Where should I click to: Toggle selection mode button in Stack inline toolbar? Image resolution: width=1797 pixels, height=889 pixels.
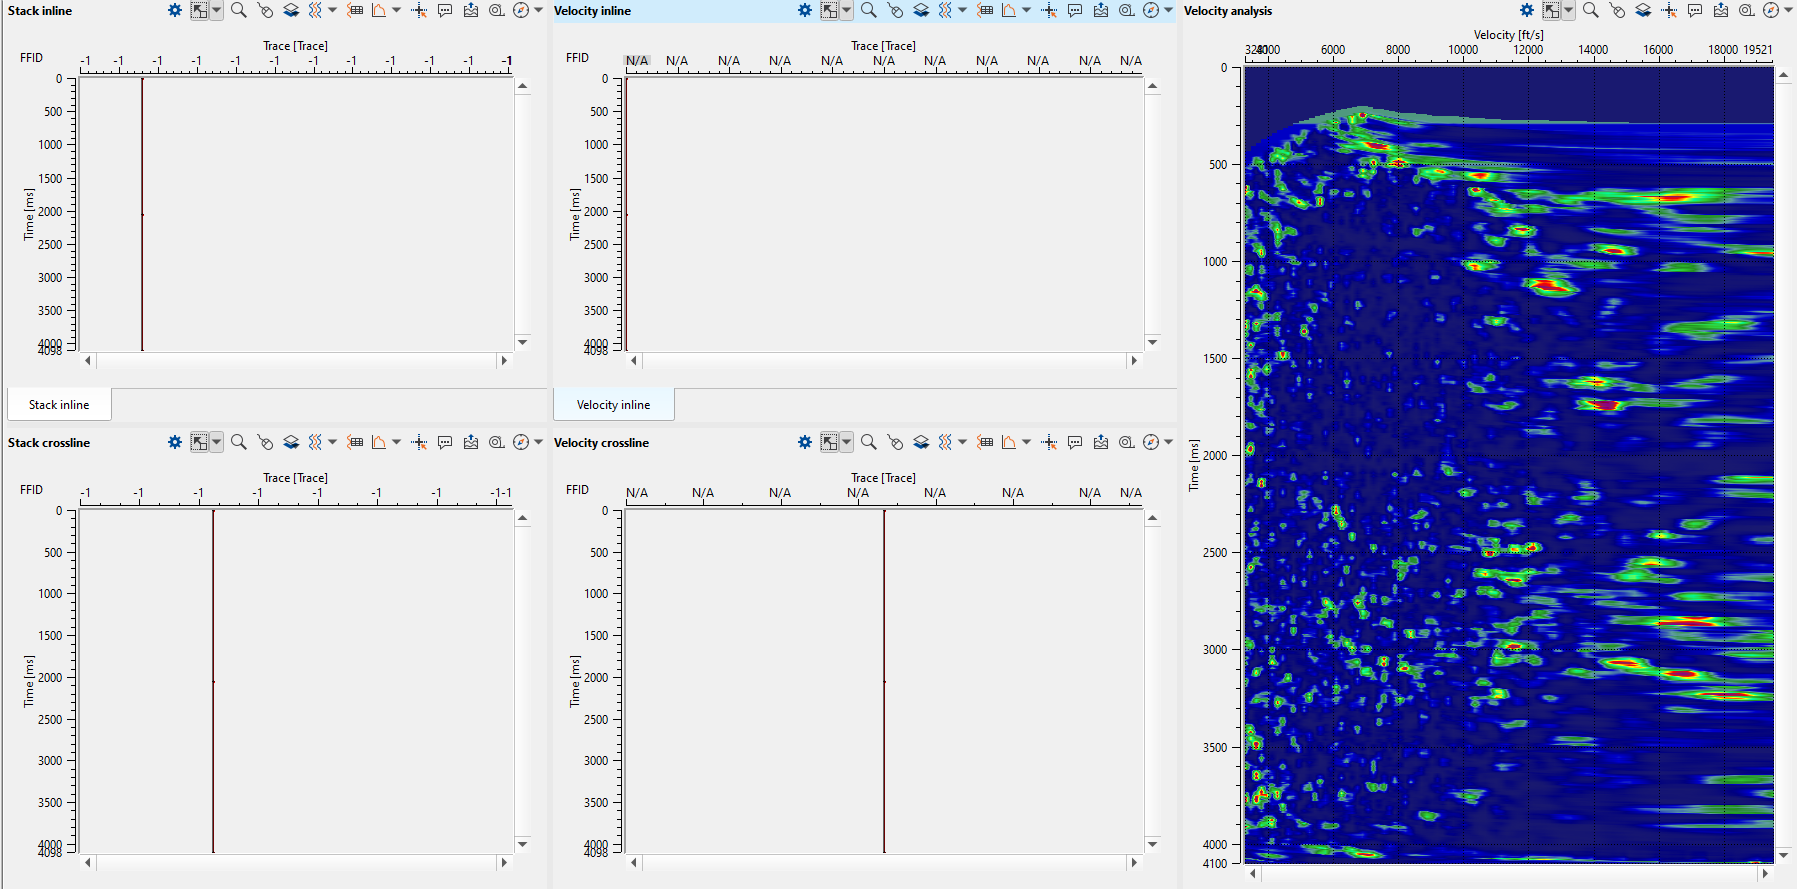click(x=200, y=11)
